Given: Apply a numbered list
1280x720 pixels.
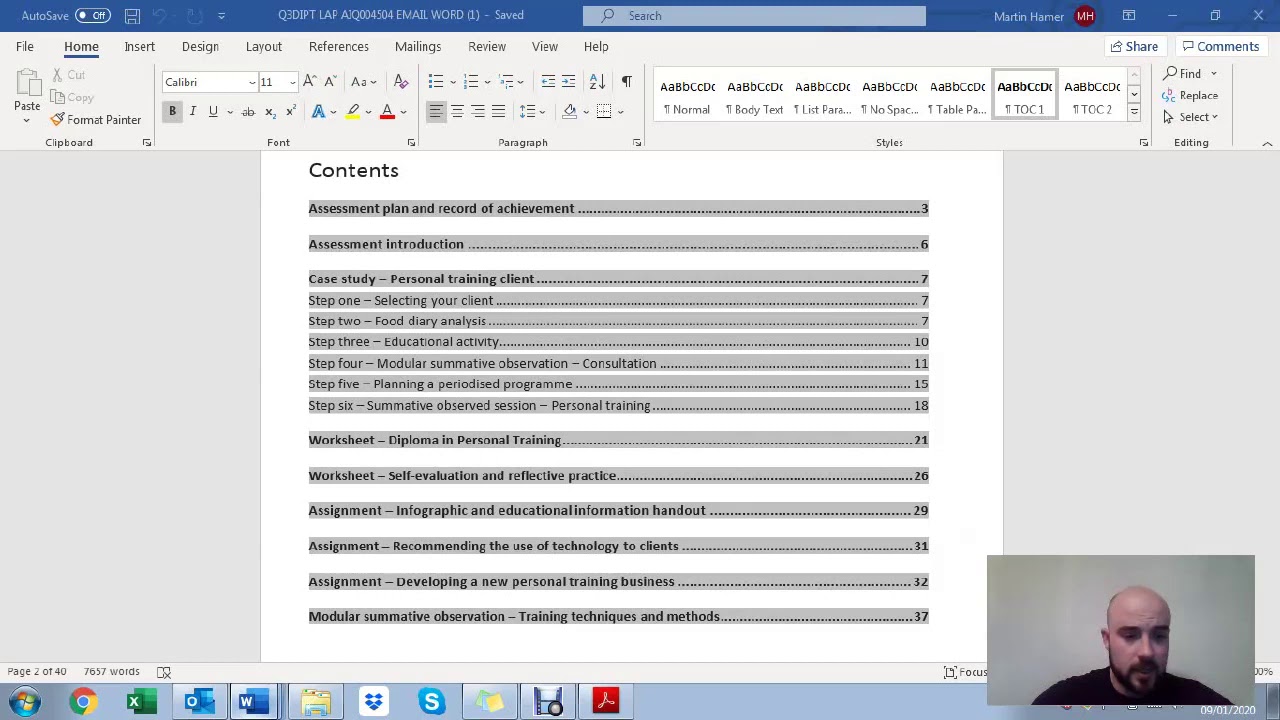Looking at the screenshot, I should 471,82.
